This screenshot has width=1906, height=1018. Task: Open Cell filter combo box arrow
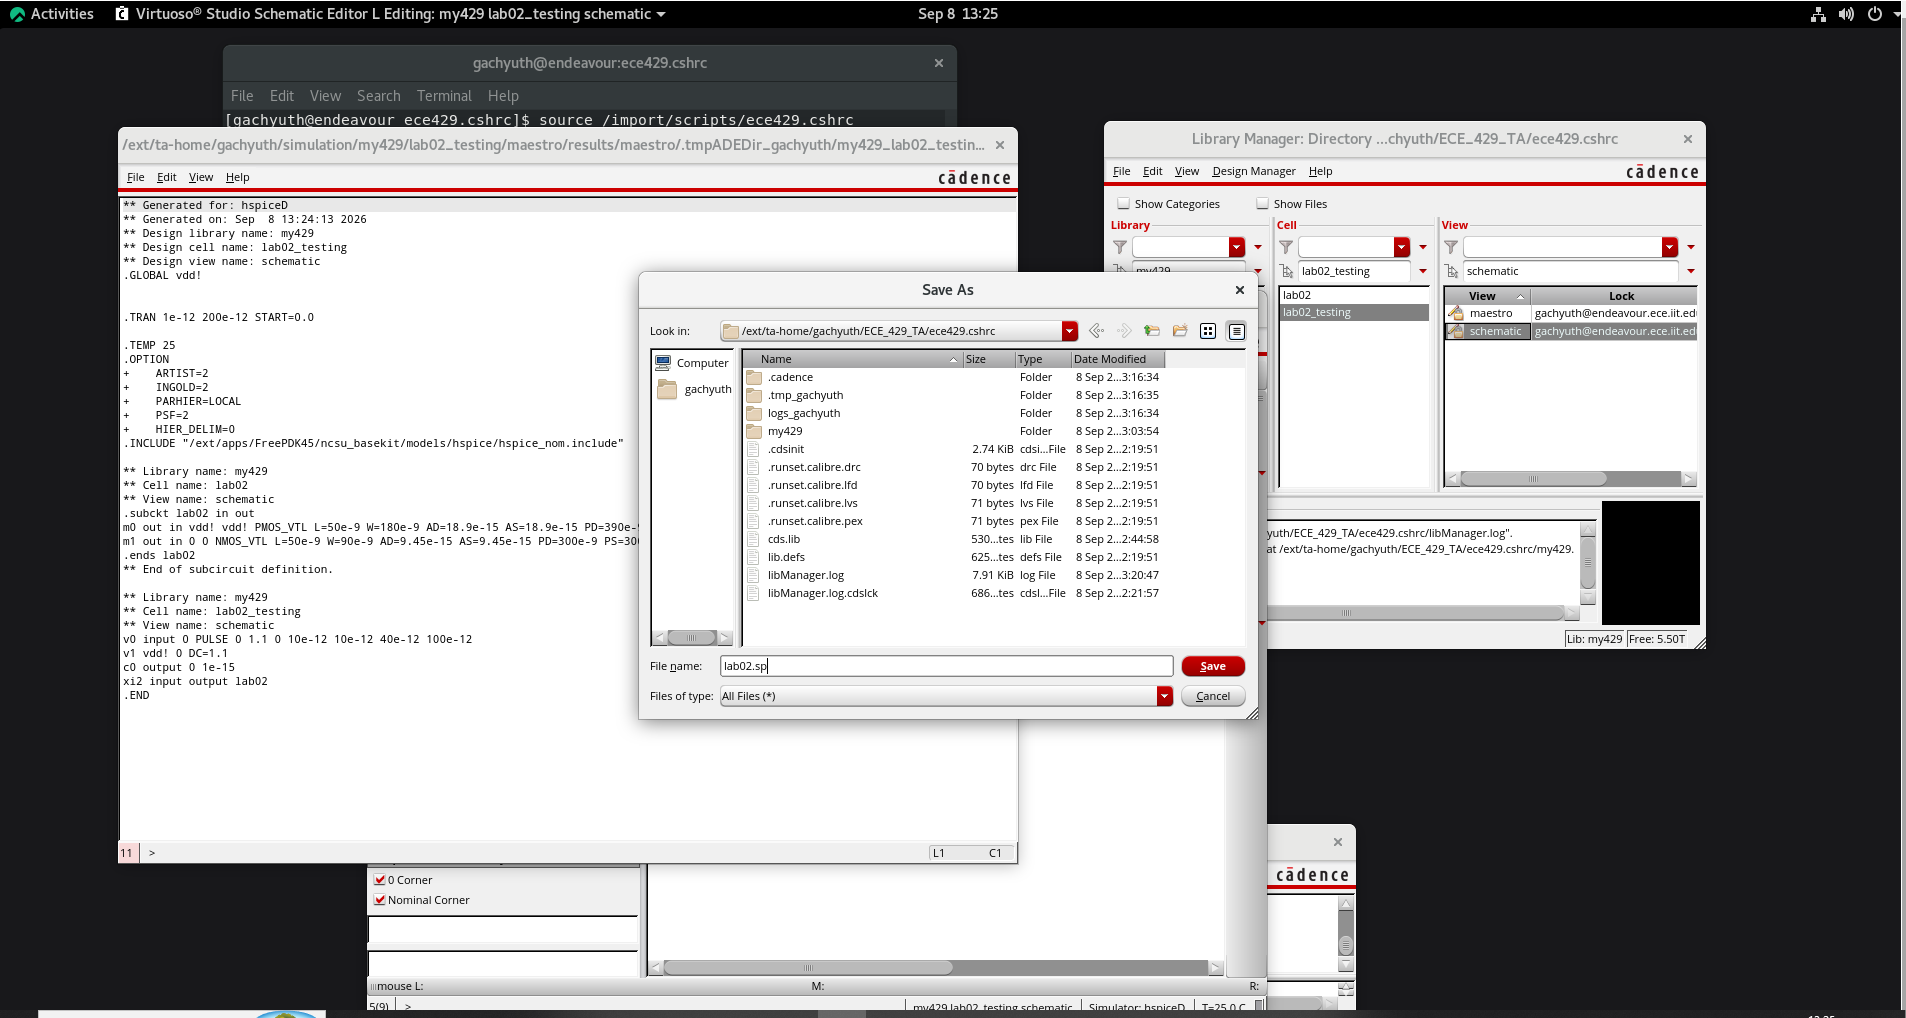click(x=1402, y=247)
